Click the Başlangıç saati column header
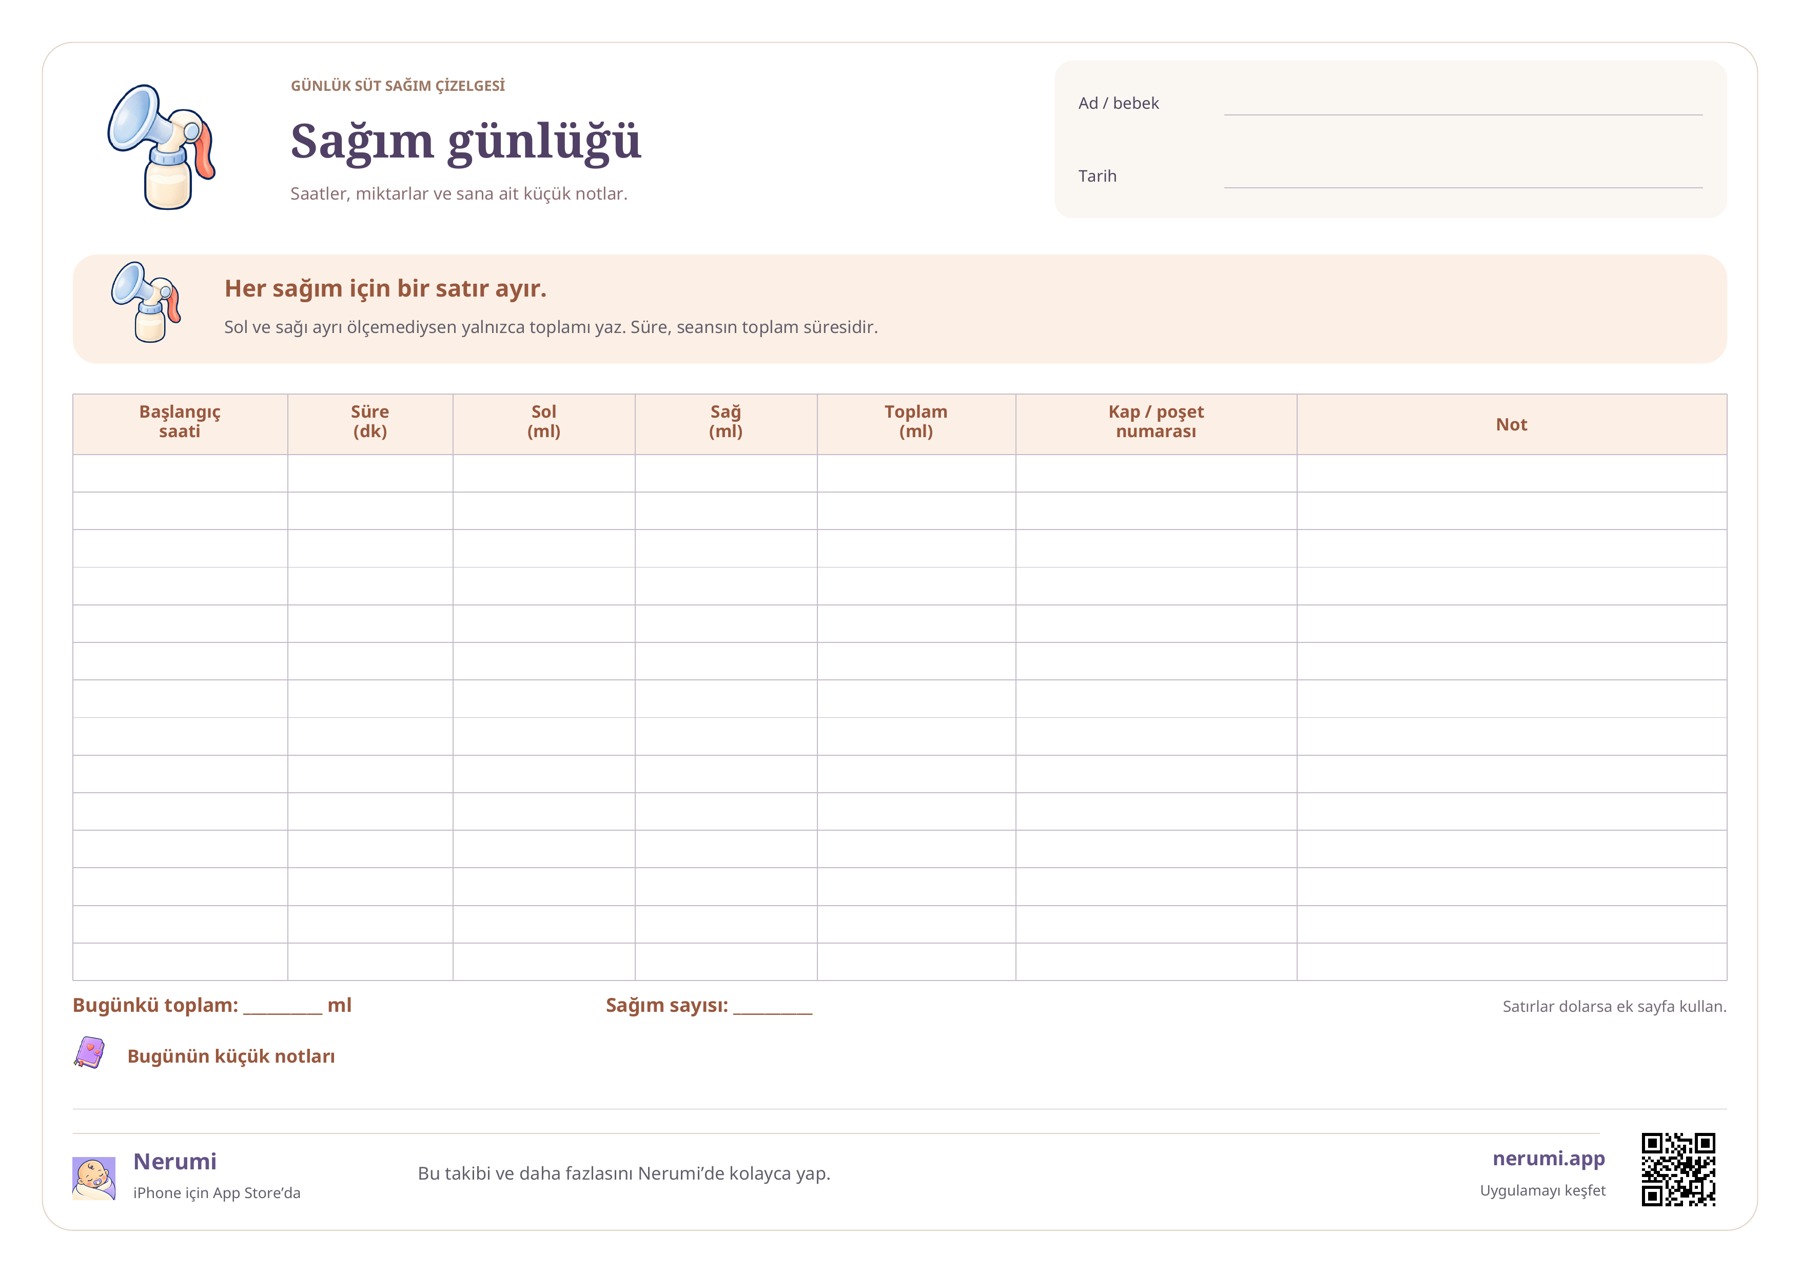Viewport: 1800px width, 1273px height. coord(180,422)
